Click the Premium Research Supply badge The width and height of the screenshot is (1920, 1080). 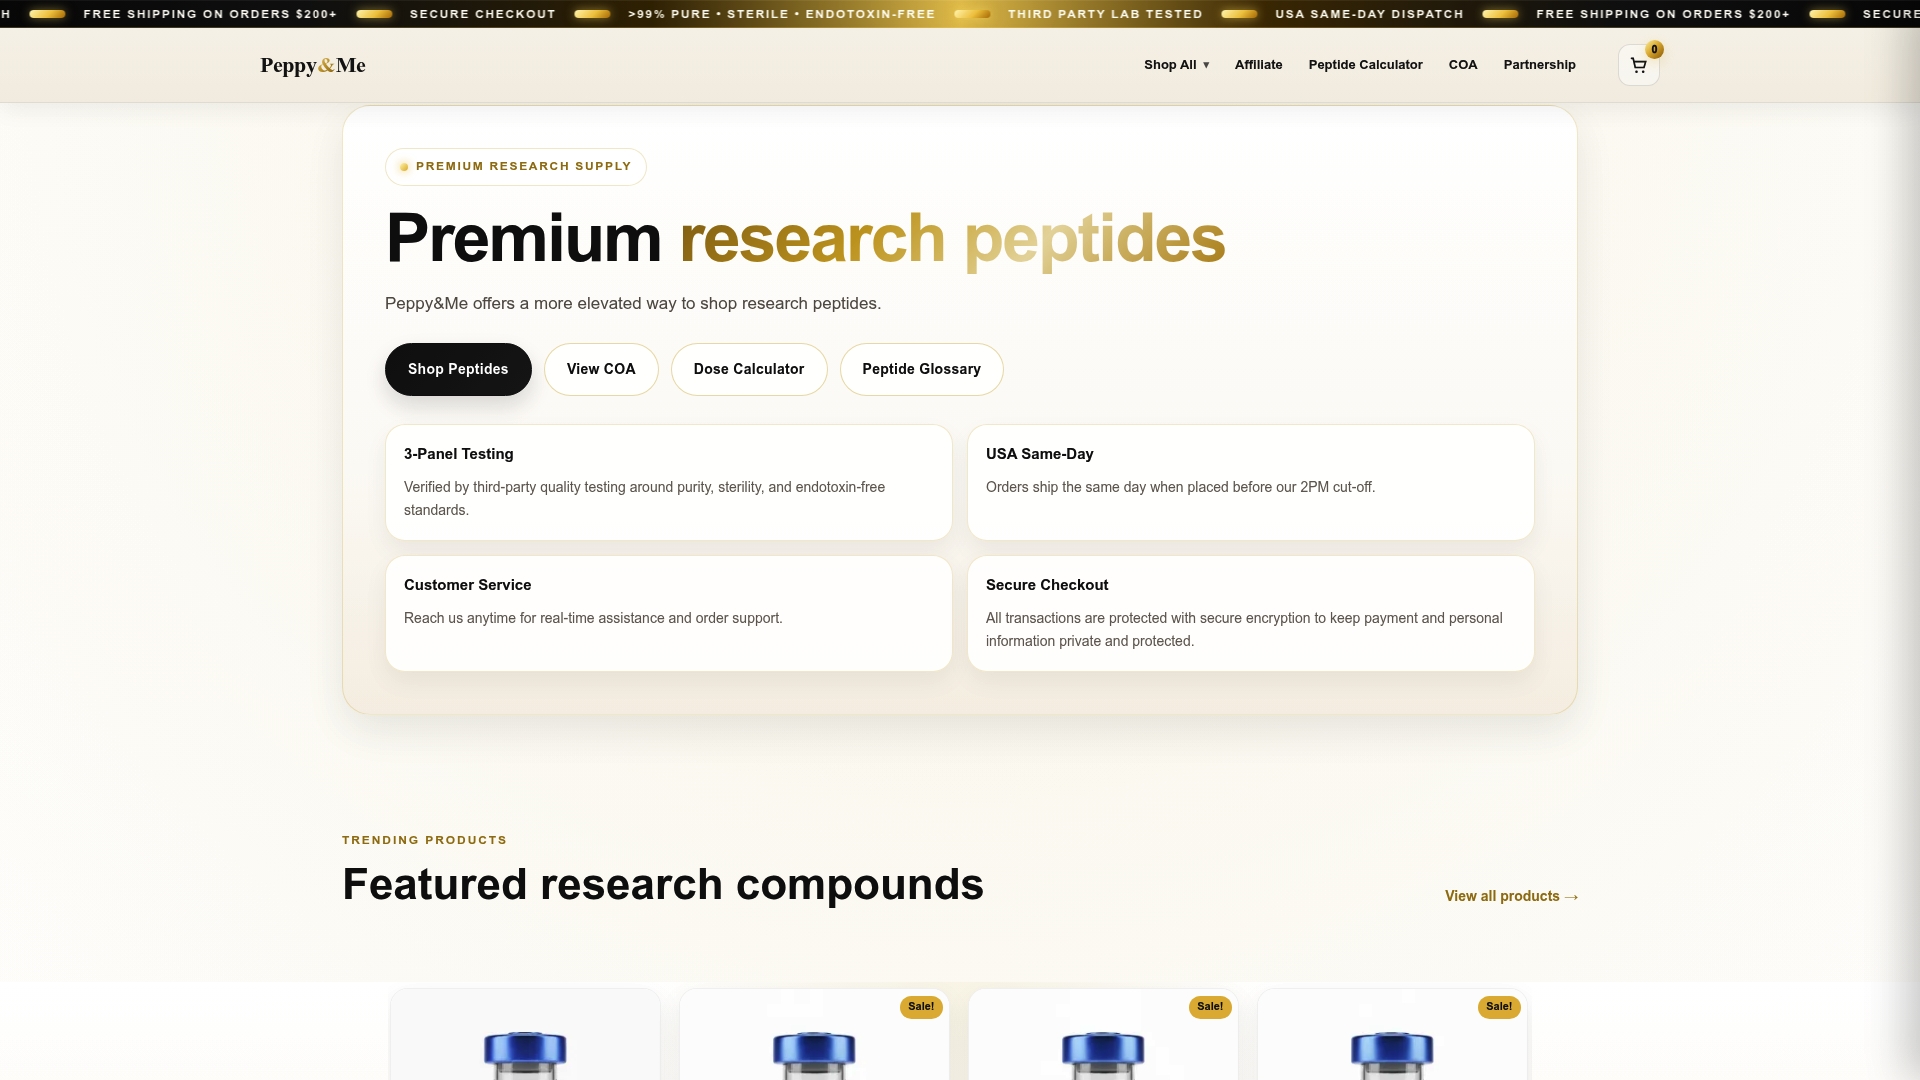tap(515, 167)
